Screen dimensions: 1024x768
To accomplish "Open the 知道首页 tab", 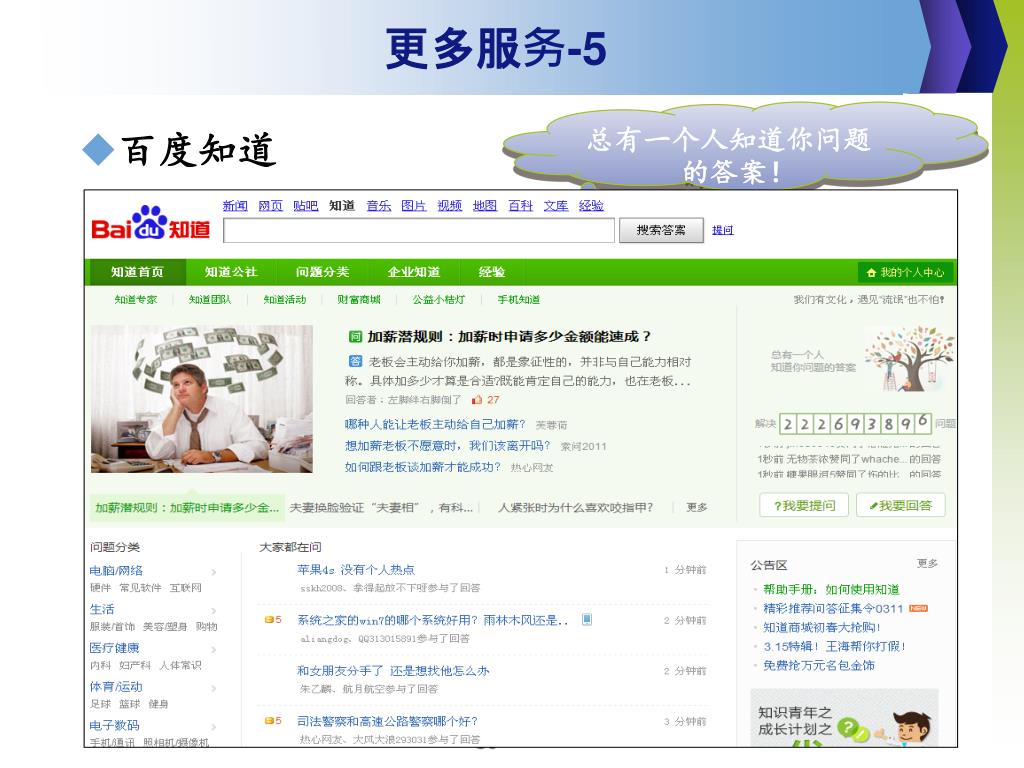I will click(x=136, y=272).
